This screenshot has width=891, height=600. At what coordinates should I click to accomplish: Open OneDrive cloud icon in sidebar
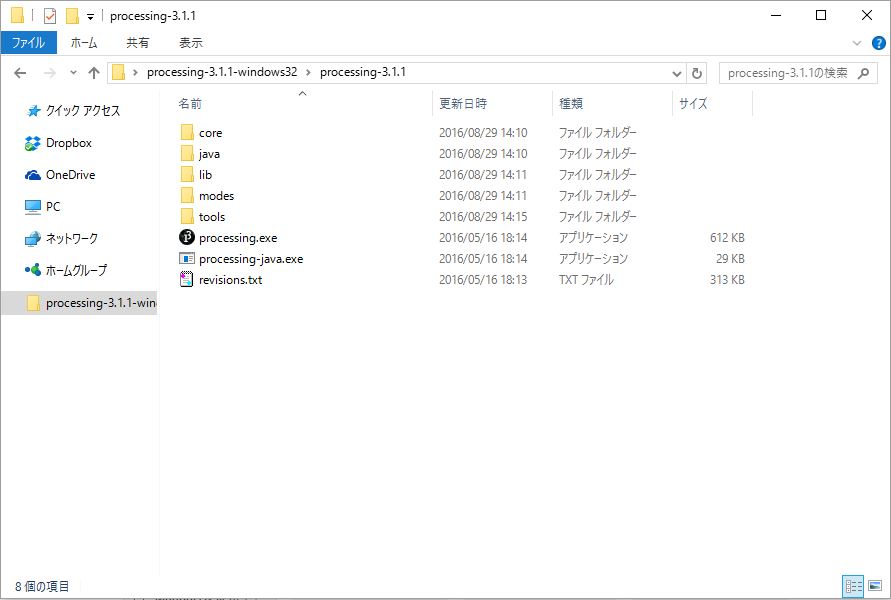point(33,175)
